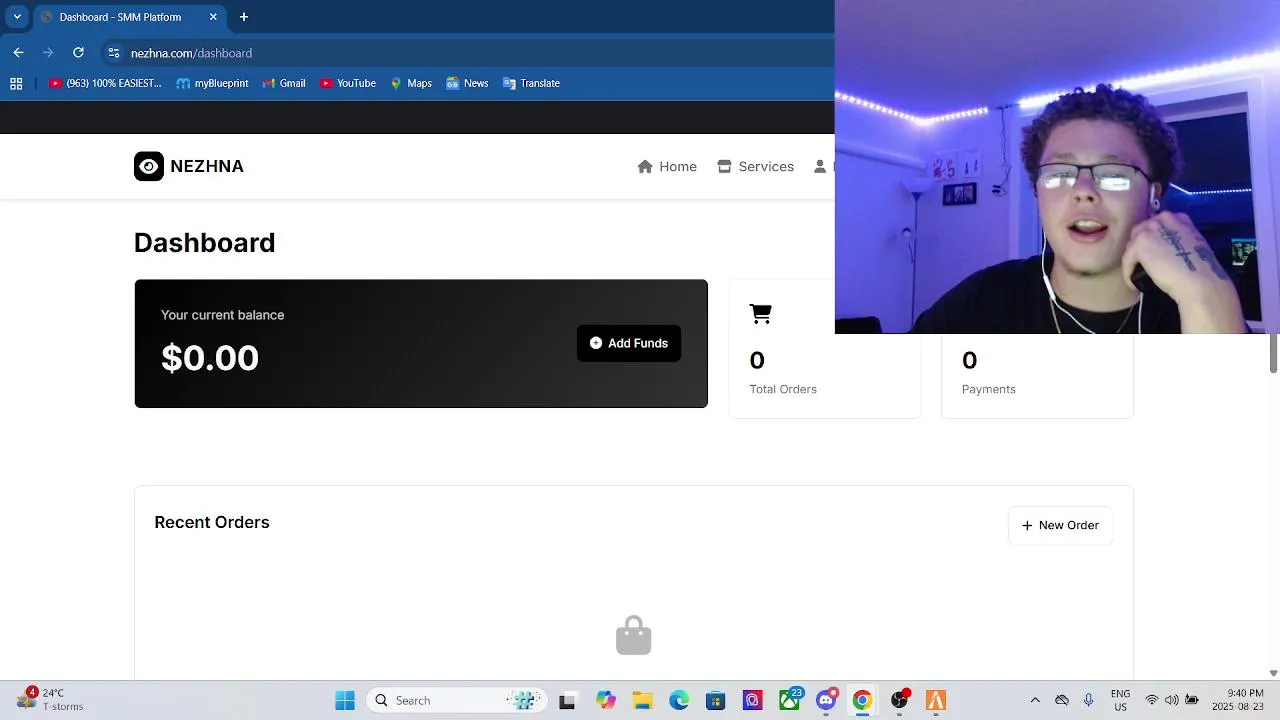The image size is (1280, 720).
Task: Go back with browser back arrow
Action: (18, 53)
